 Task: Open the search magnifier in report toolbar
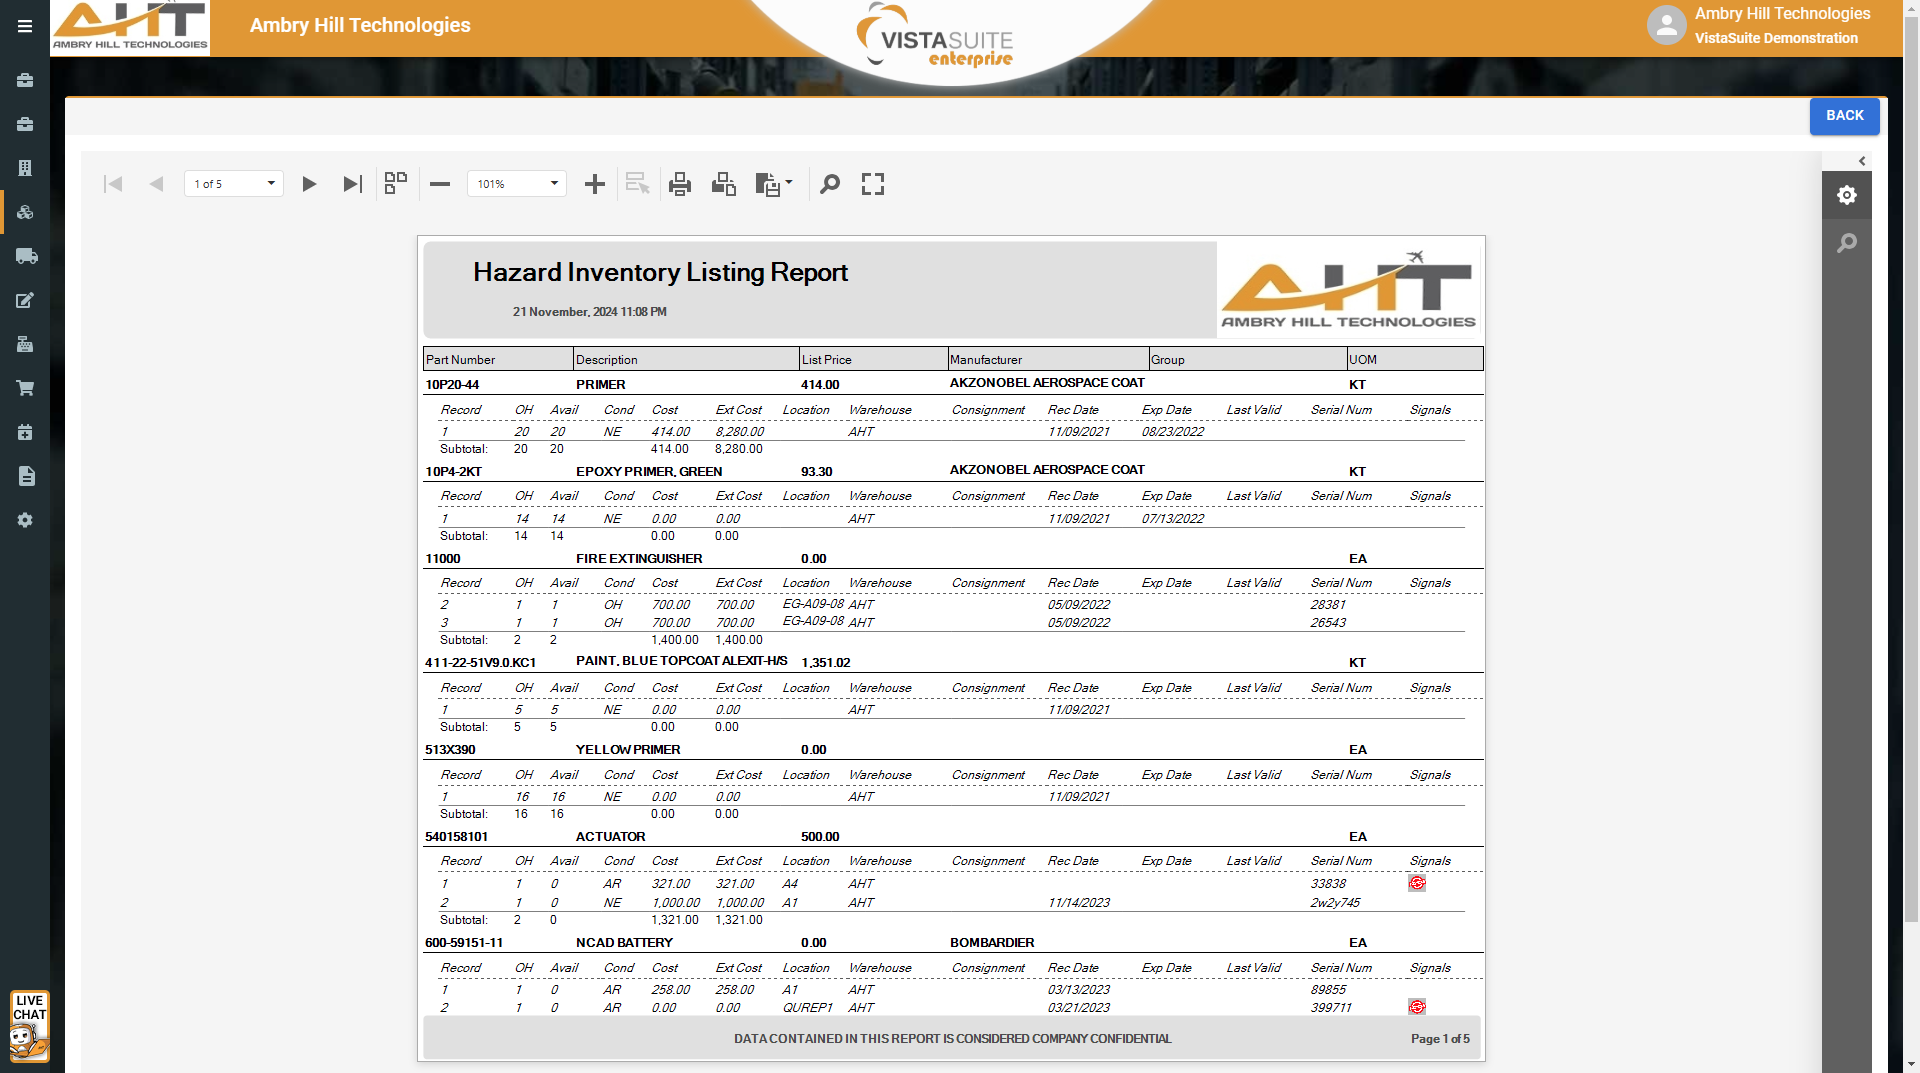coord(829,184)
